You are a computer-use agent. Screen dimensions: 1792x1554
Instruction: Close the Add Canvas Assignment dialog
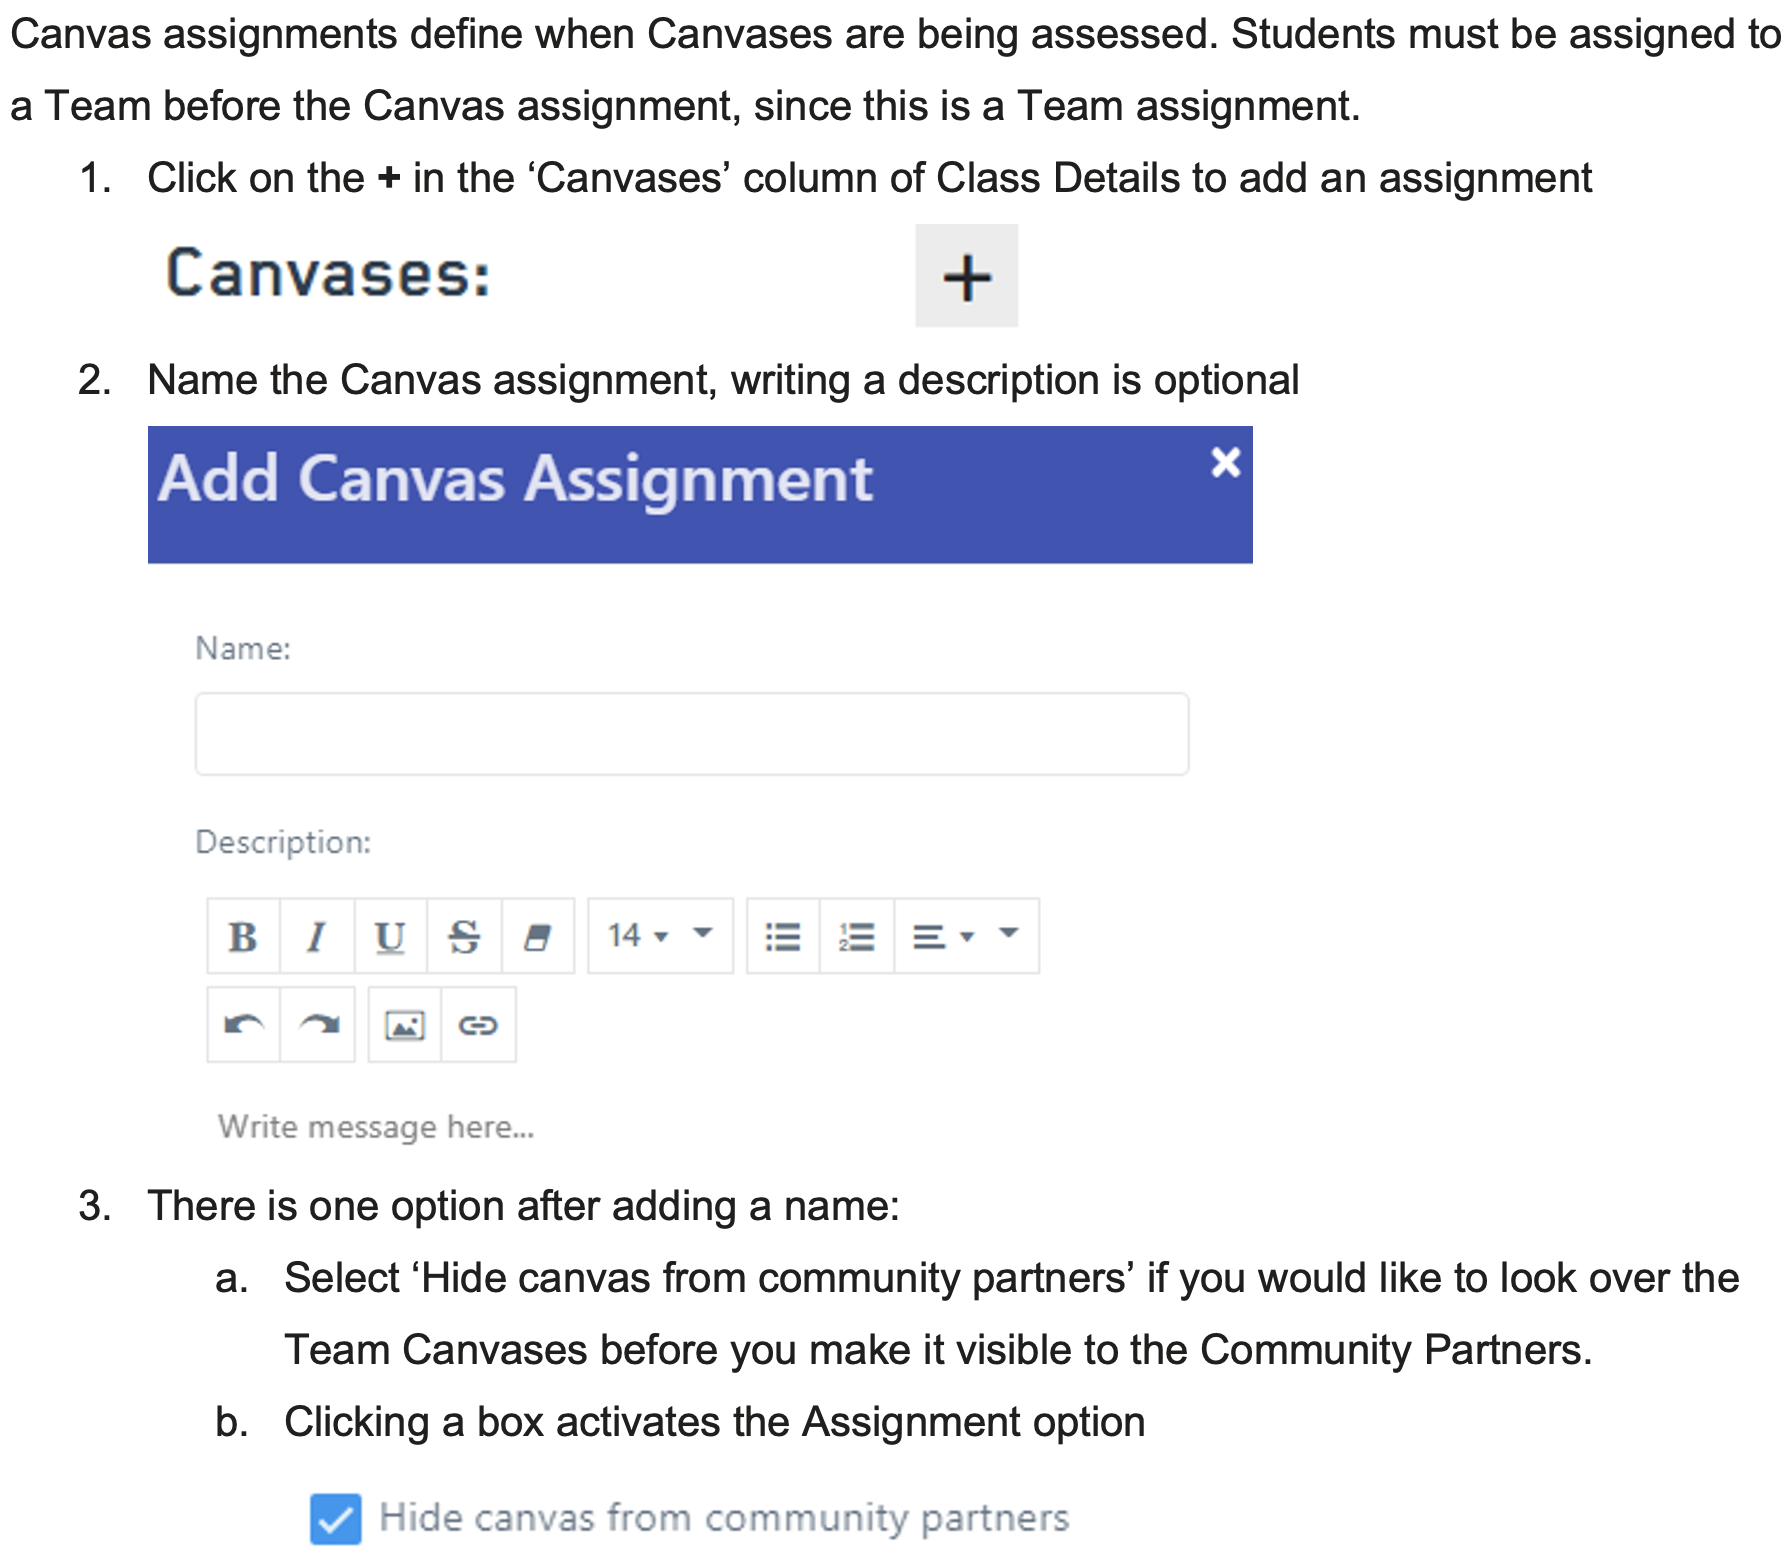coord(1225,462)
